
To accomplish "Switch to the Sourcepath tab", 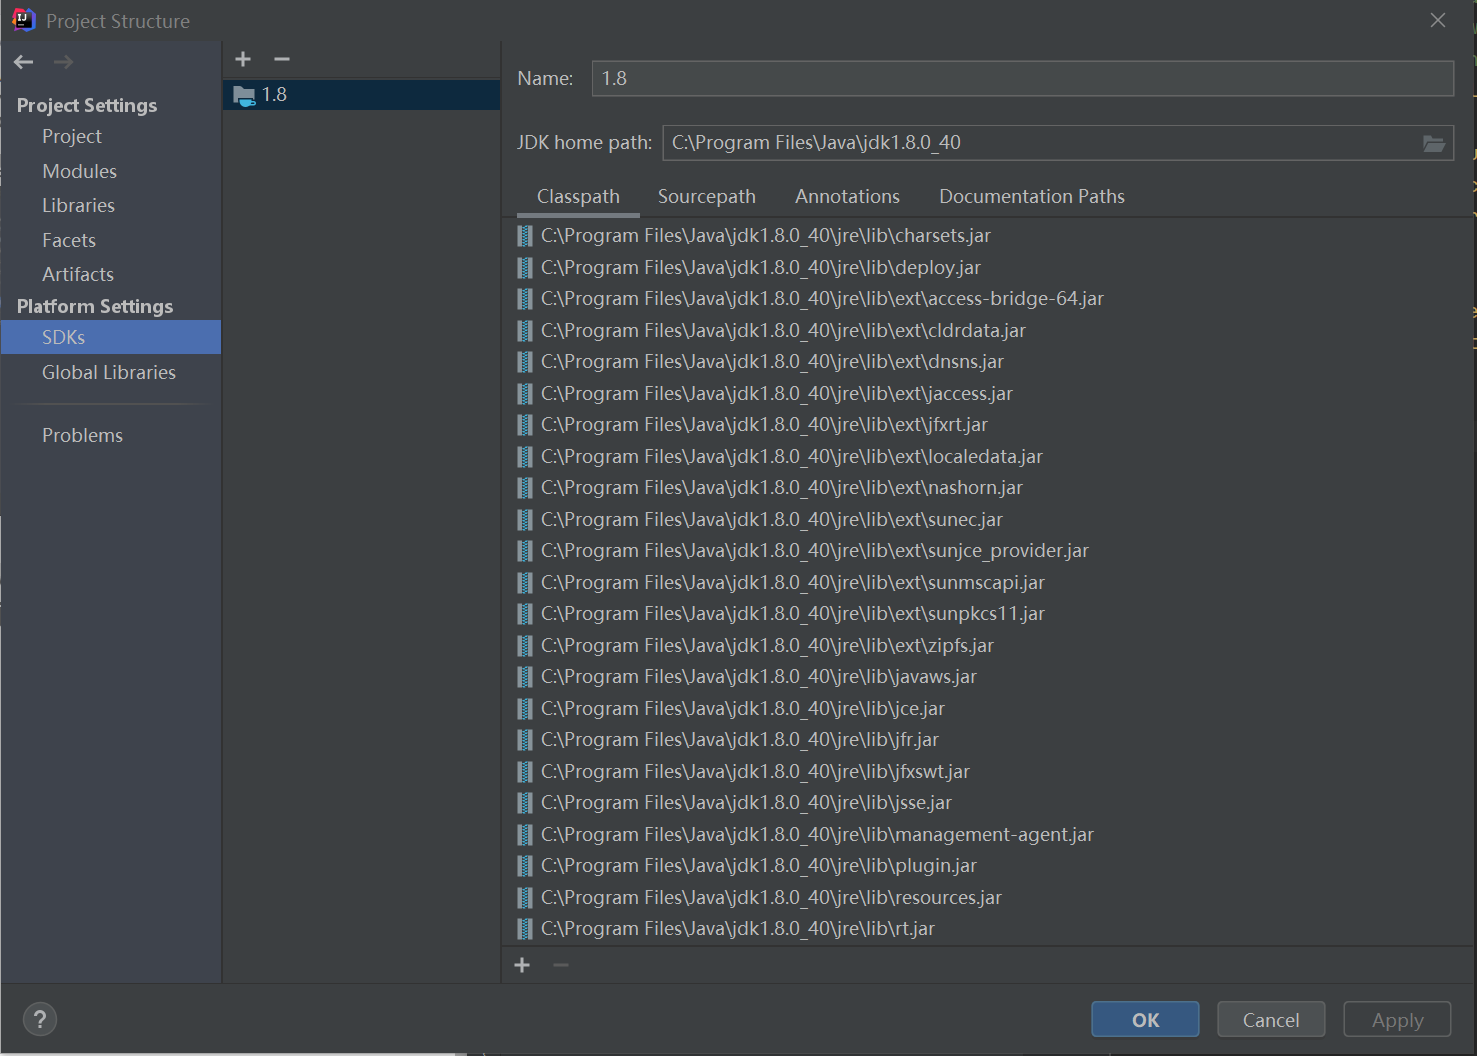I will coord(707,196).
